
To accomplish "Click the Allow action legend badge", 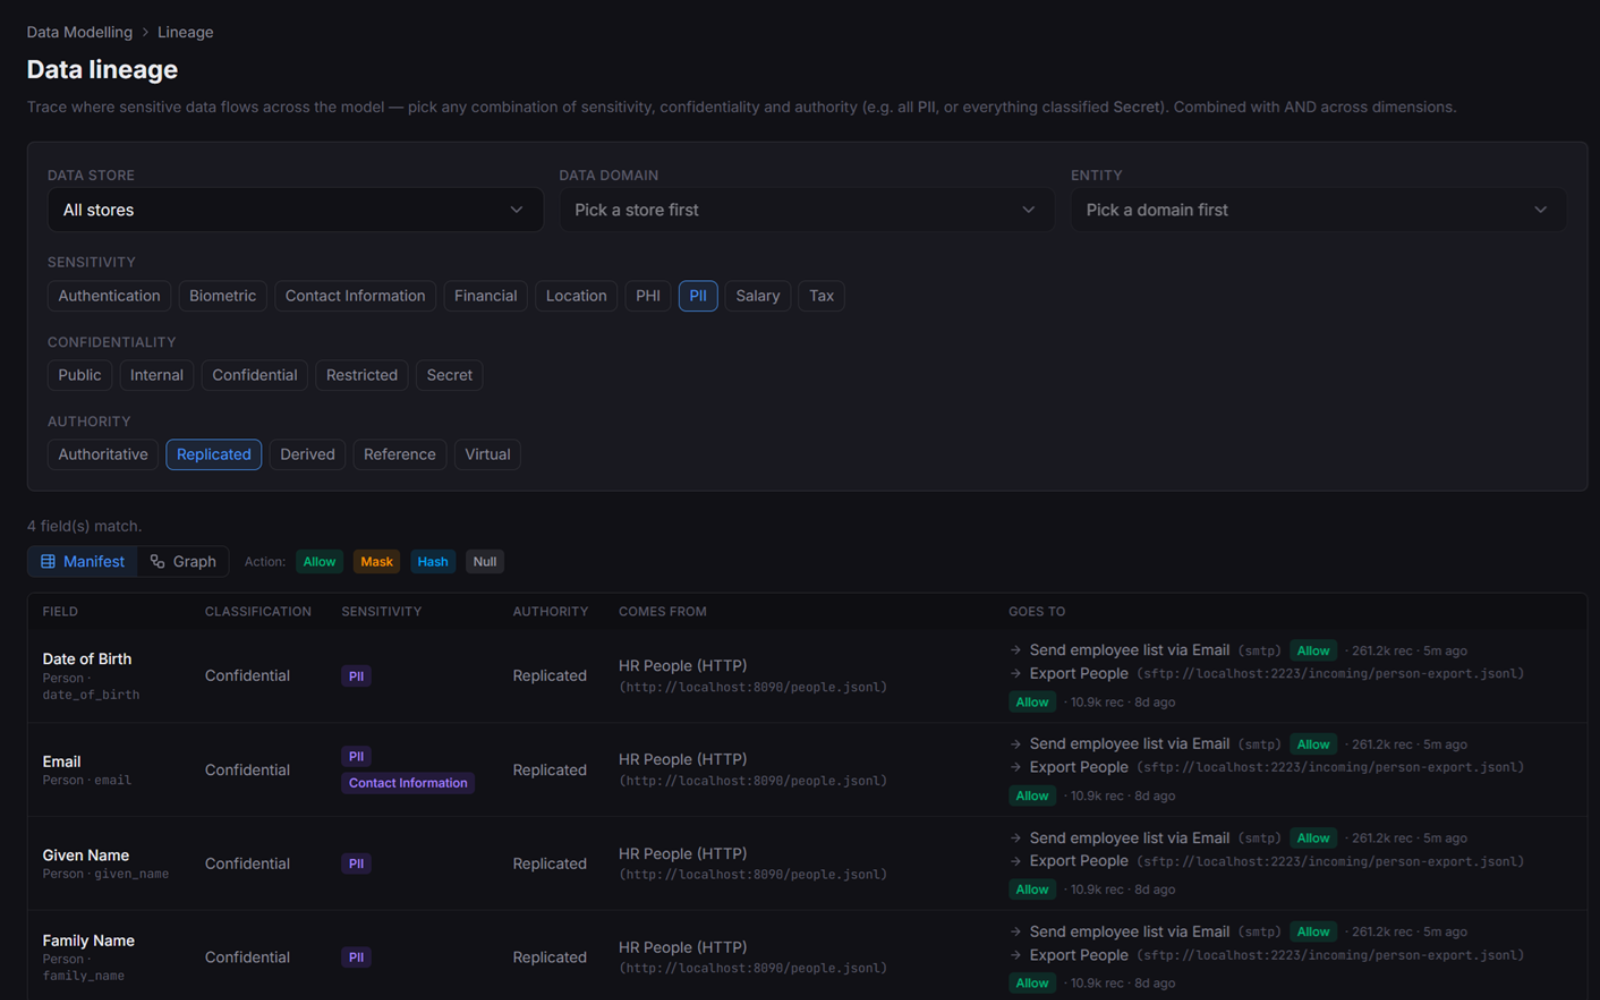I will click(320, 562).
